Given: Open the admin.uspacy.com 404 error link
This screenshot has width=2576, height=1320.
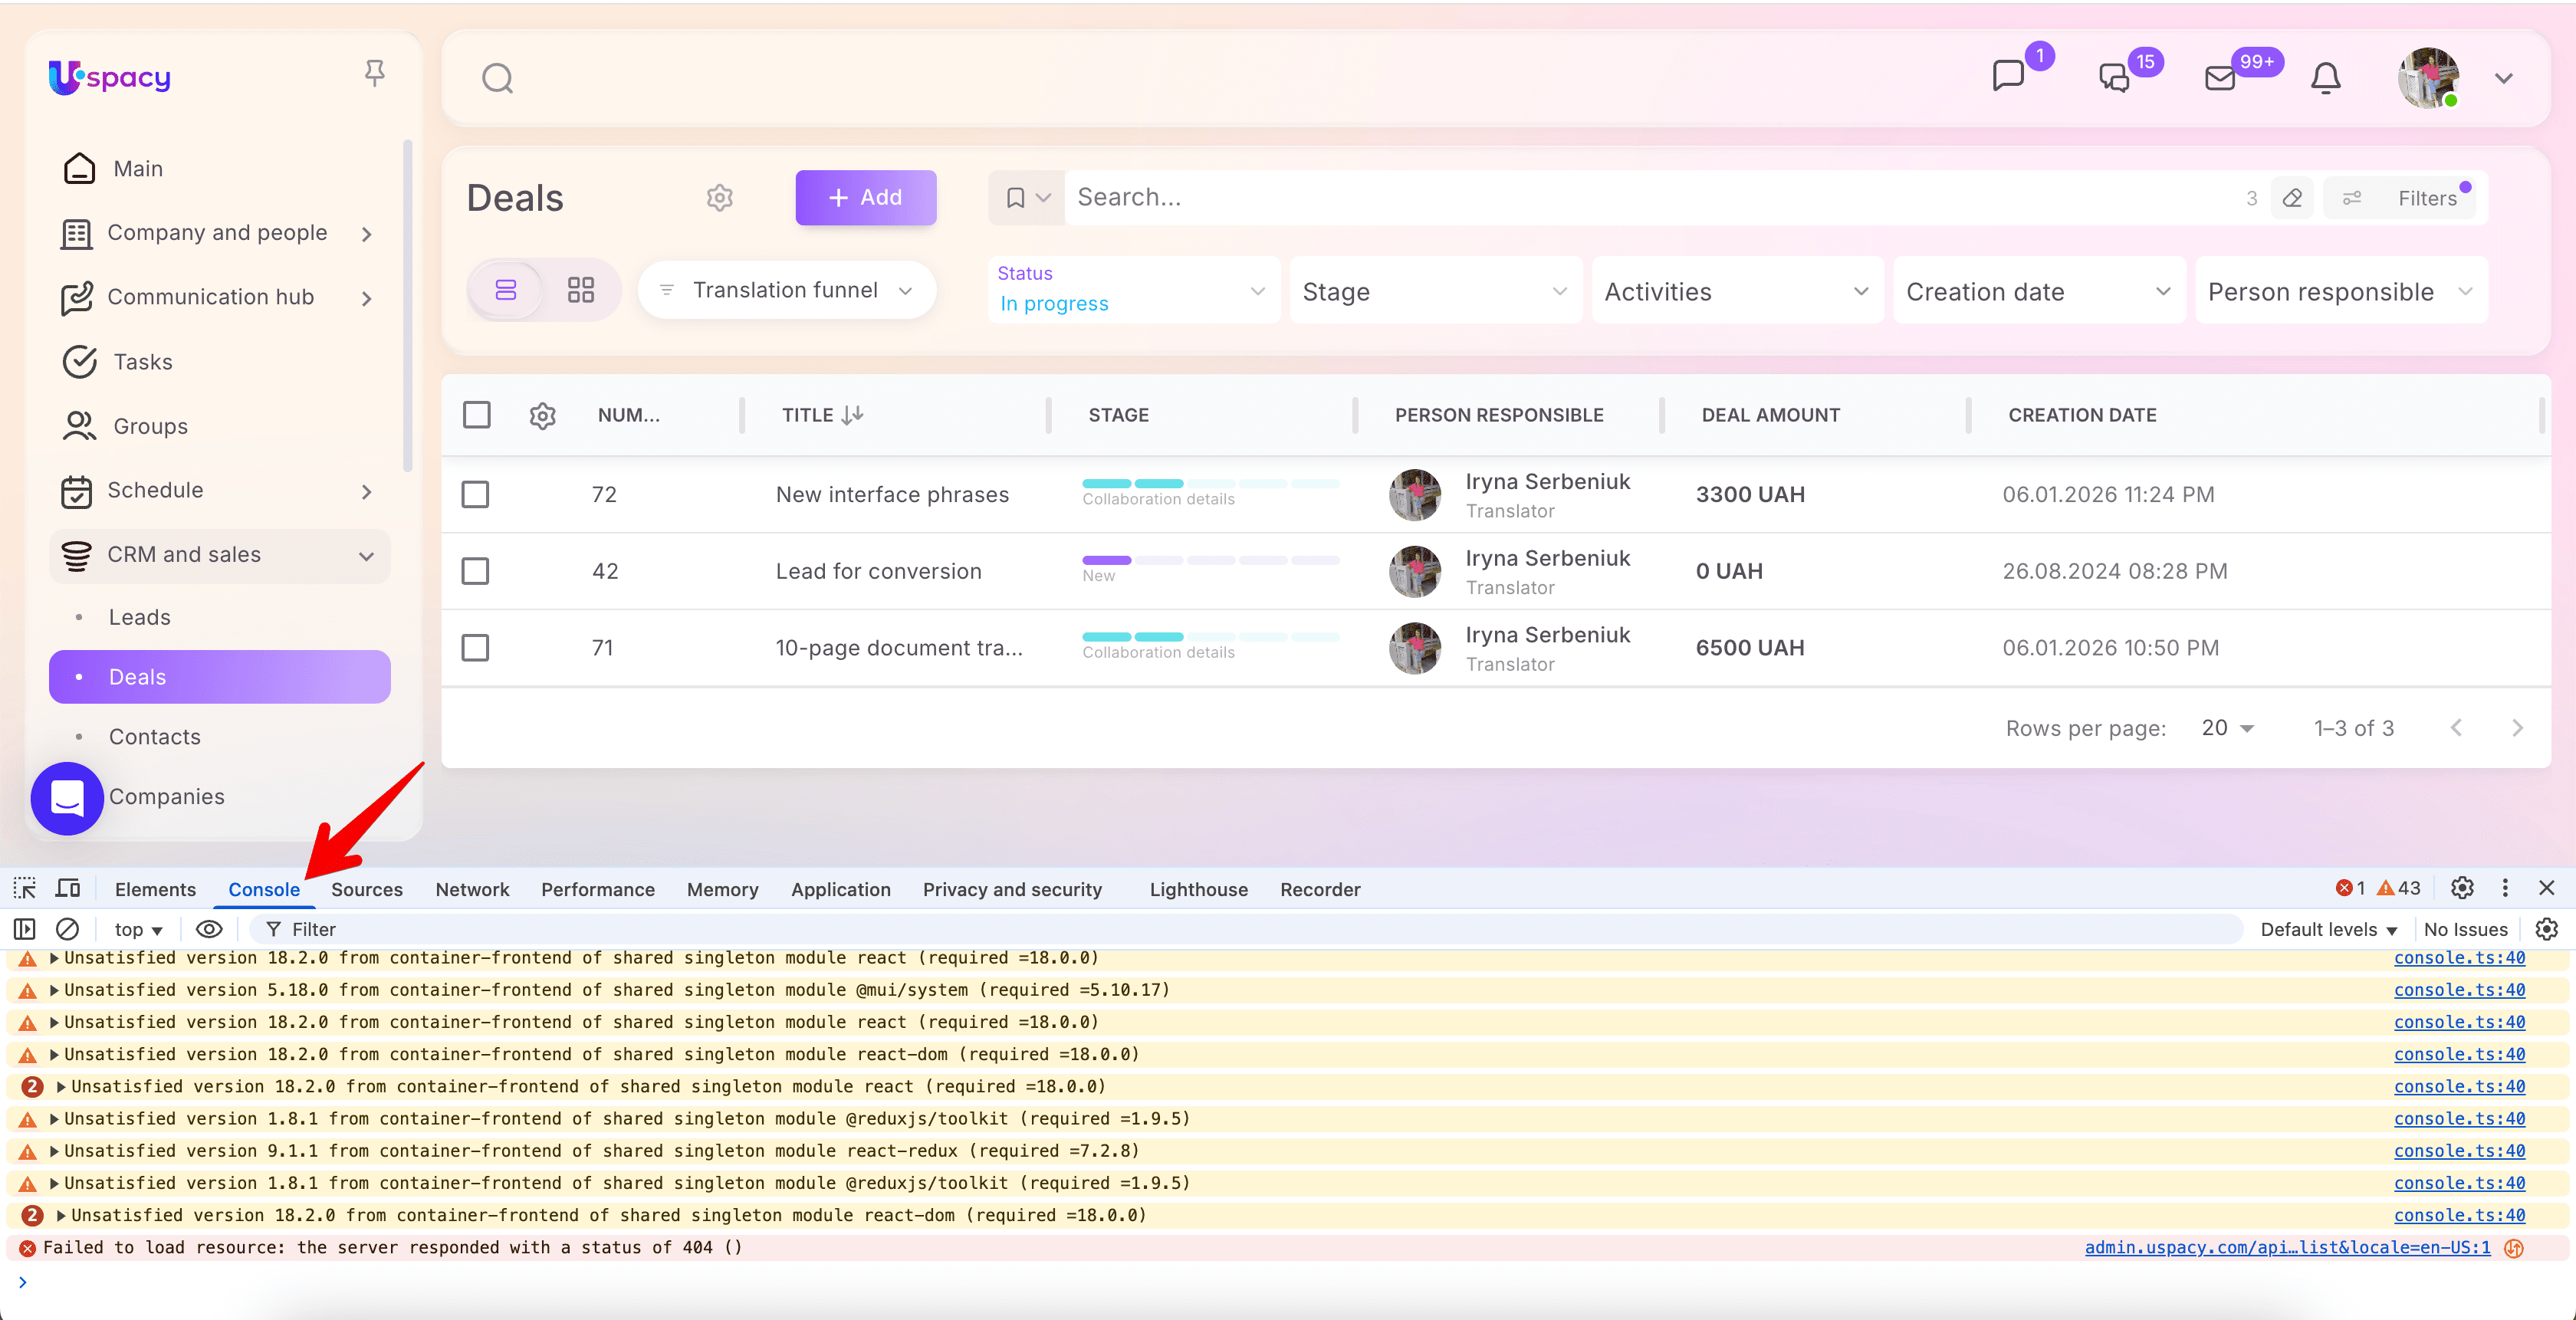Looking at the screenshot, I should point(2286,1247).
